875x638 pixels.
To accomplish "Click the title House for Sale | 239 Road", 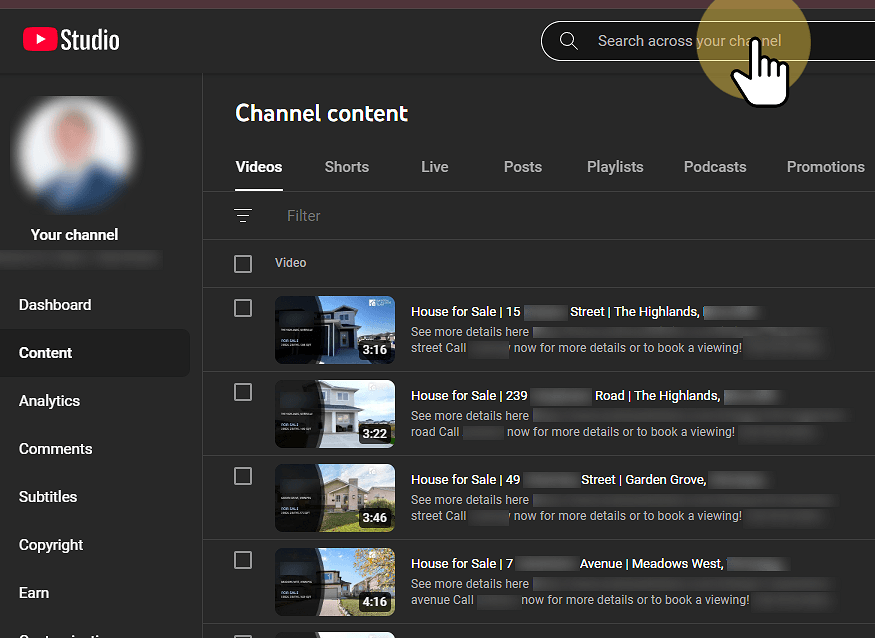I will point(597,396).
